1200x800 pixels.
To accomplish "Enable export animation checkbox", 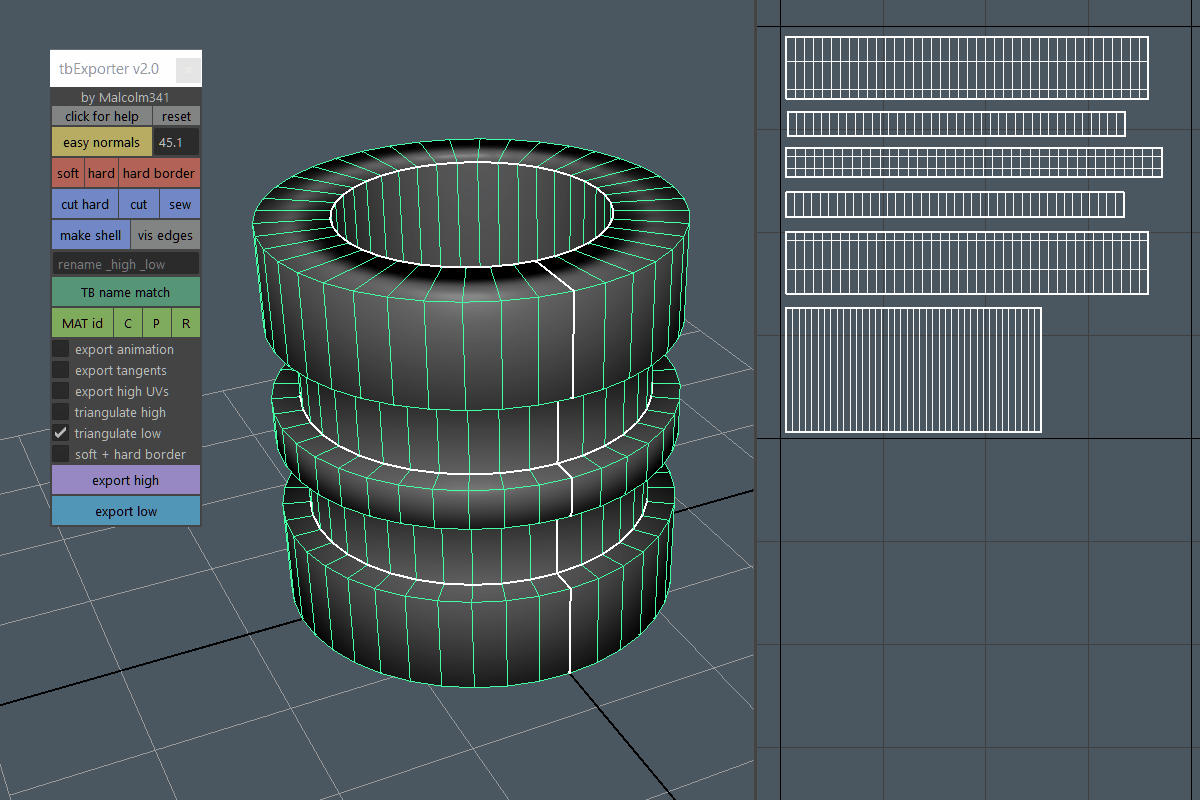I will pyautogui.click(x=61, y=349).
